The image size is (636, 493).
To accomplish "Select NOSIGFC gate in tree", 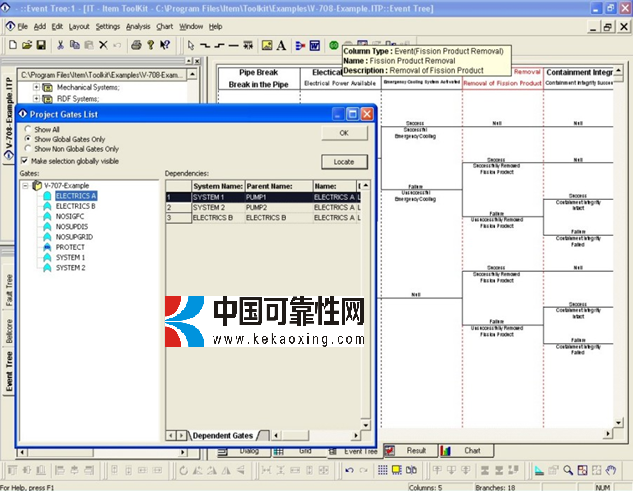I will 70,217.
